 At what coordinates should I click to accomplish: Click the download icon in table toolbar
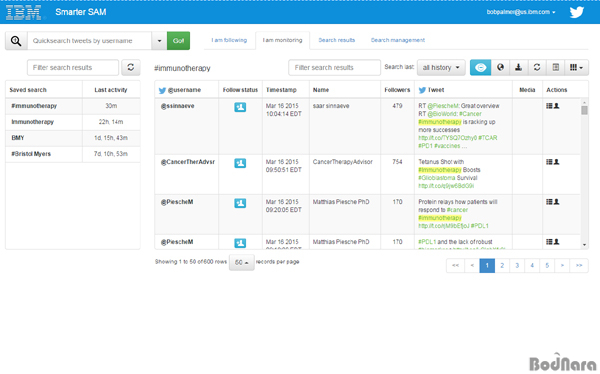click(x=518, y=67)
